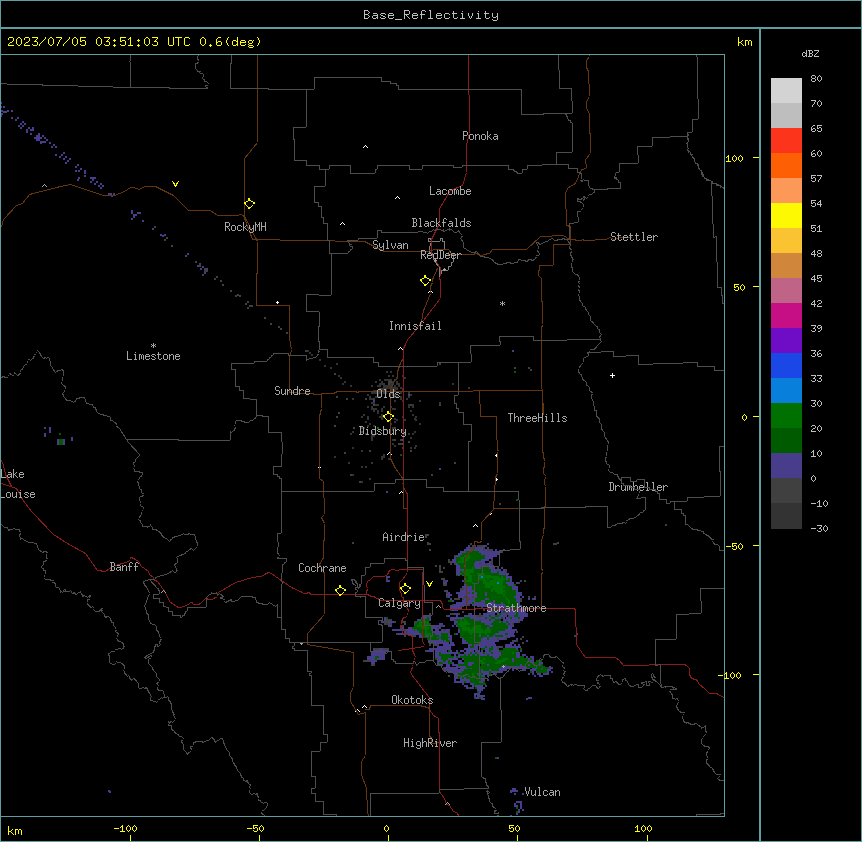Click the yellow diamond marker below RedDeer

point(426,280)
